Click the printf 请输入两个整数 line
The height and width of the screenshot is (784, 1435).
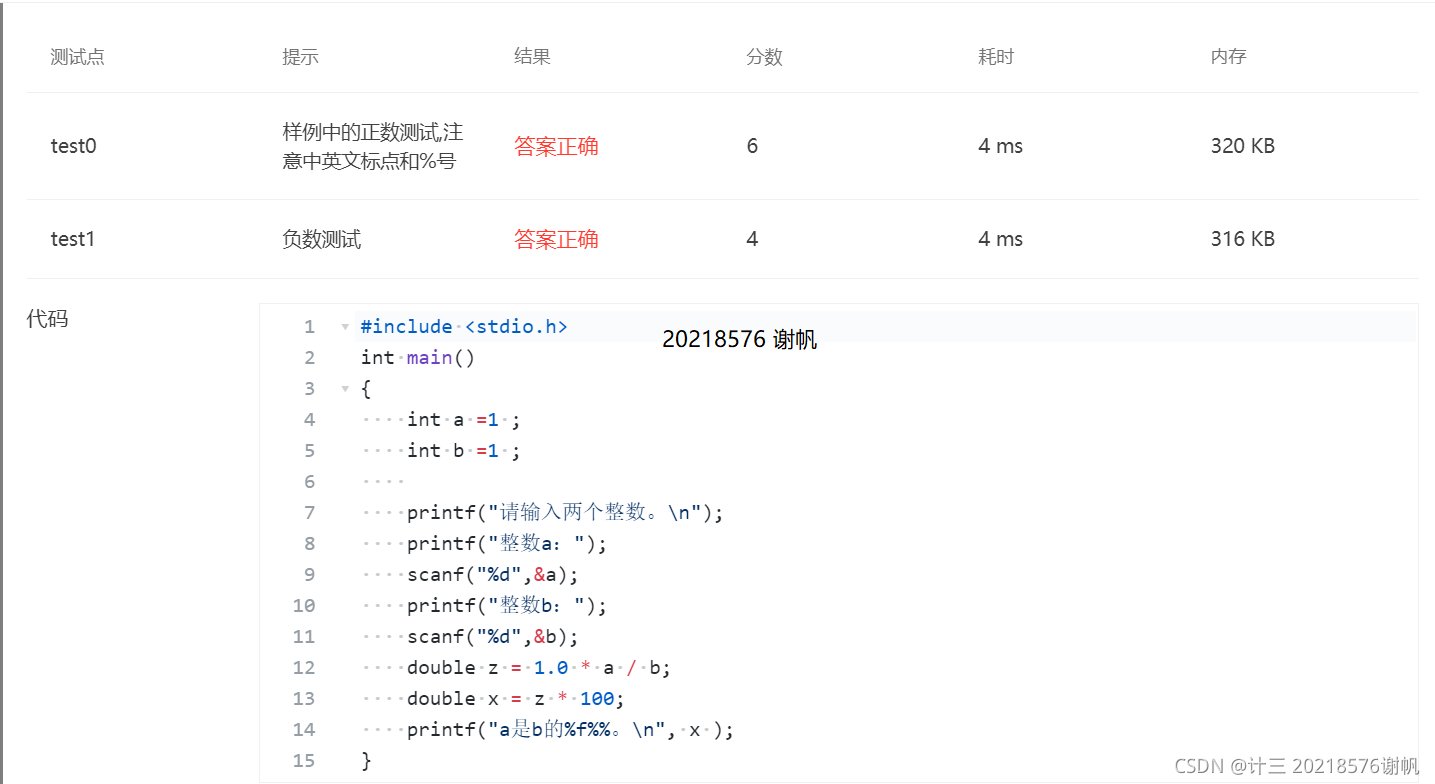click(565, 513)
